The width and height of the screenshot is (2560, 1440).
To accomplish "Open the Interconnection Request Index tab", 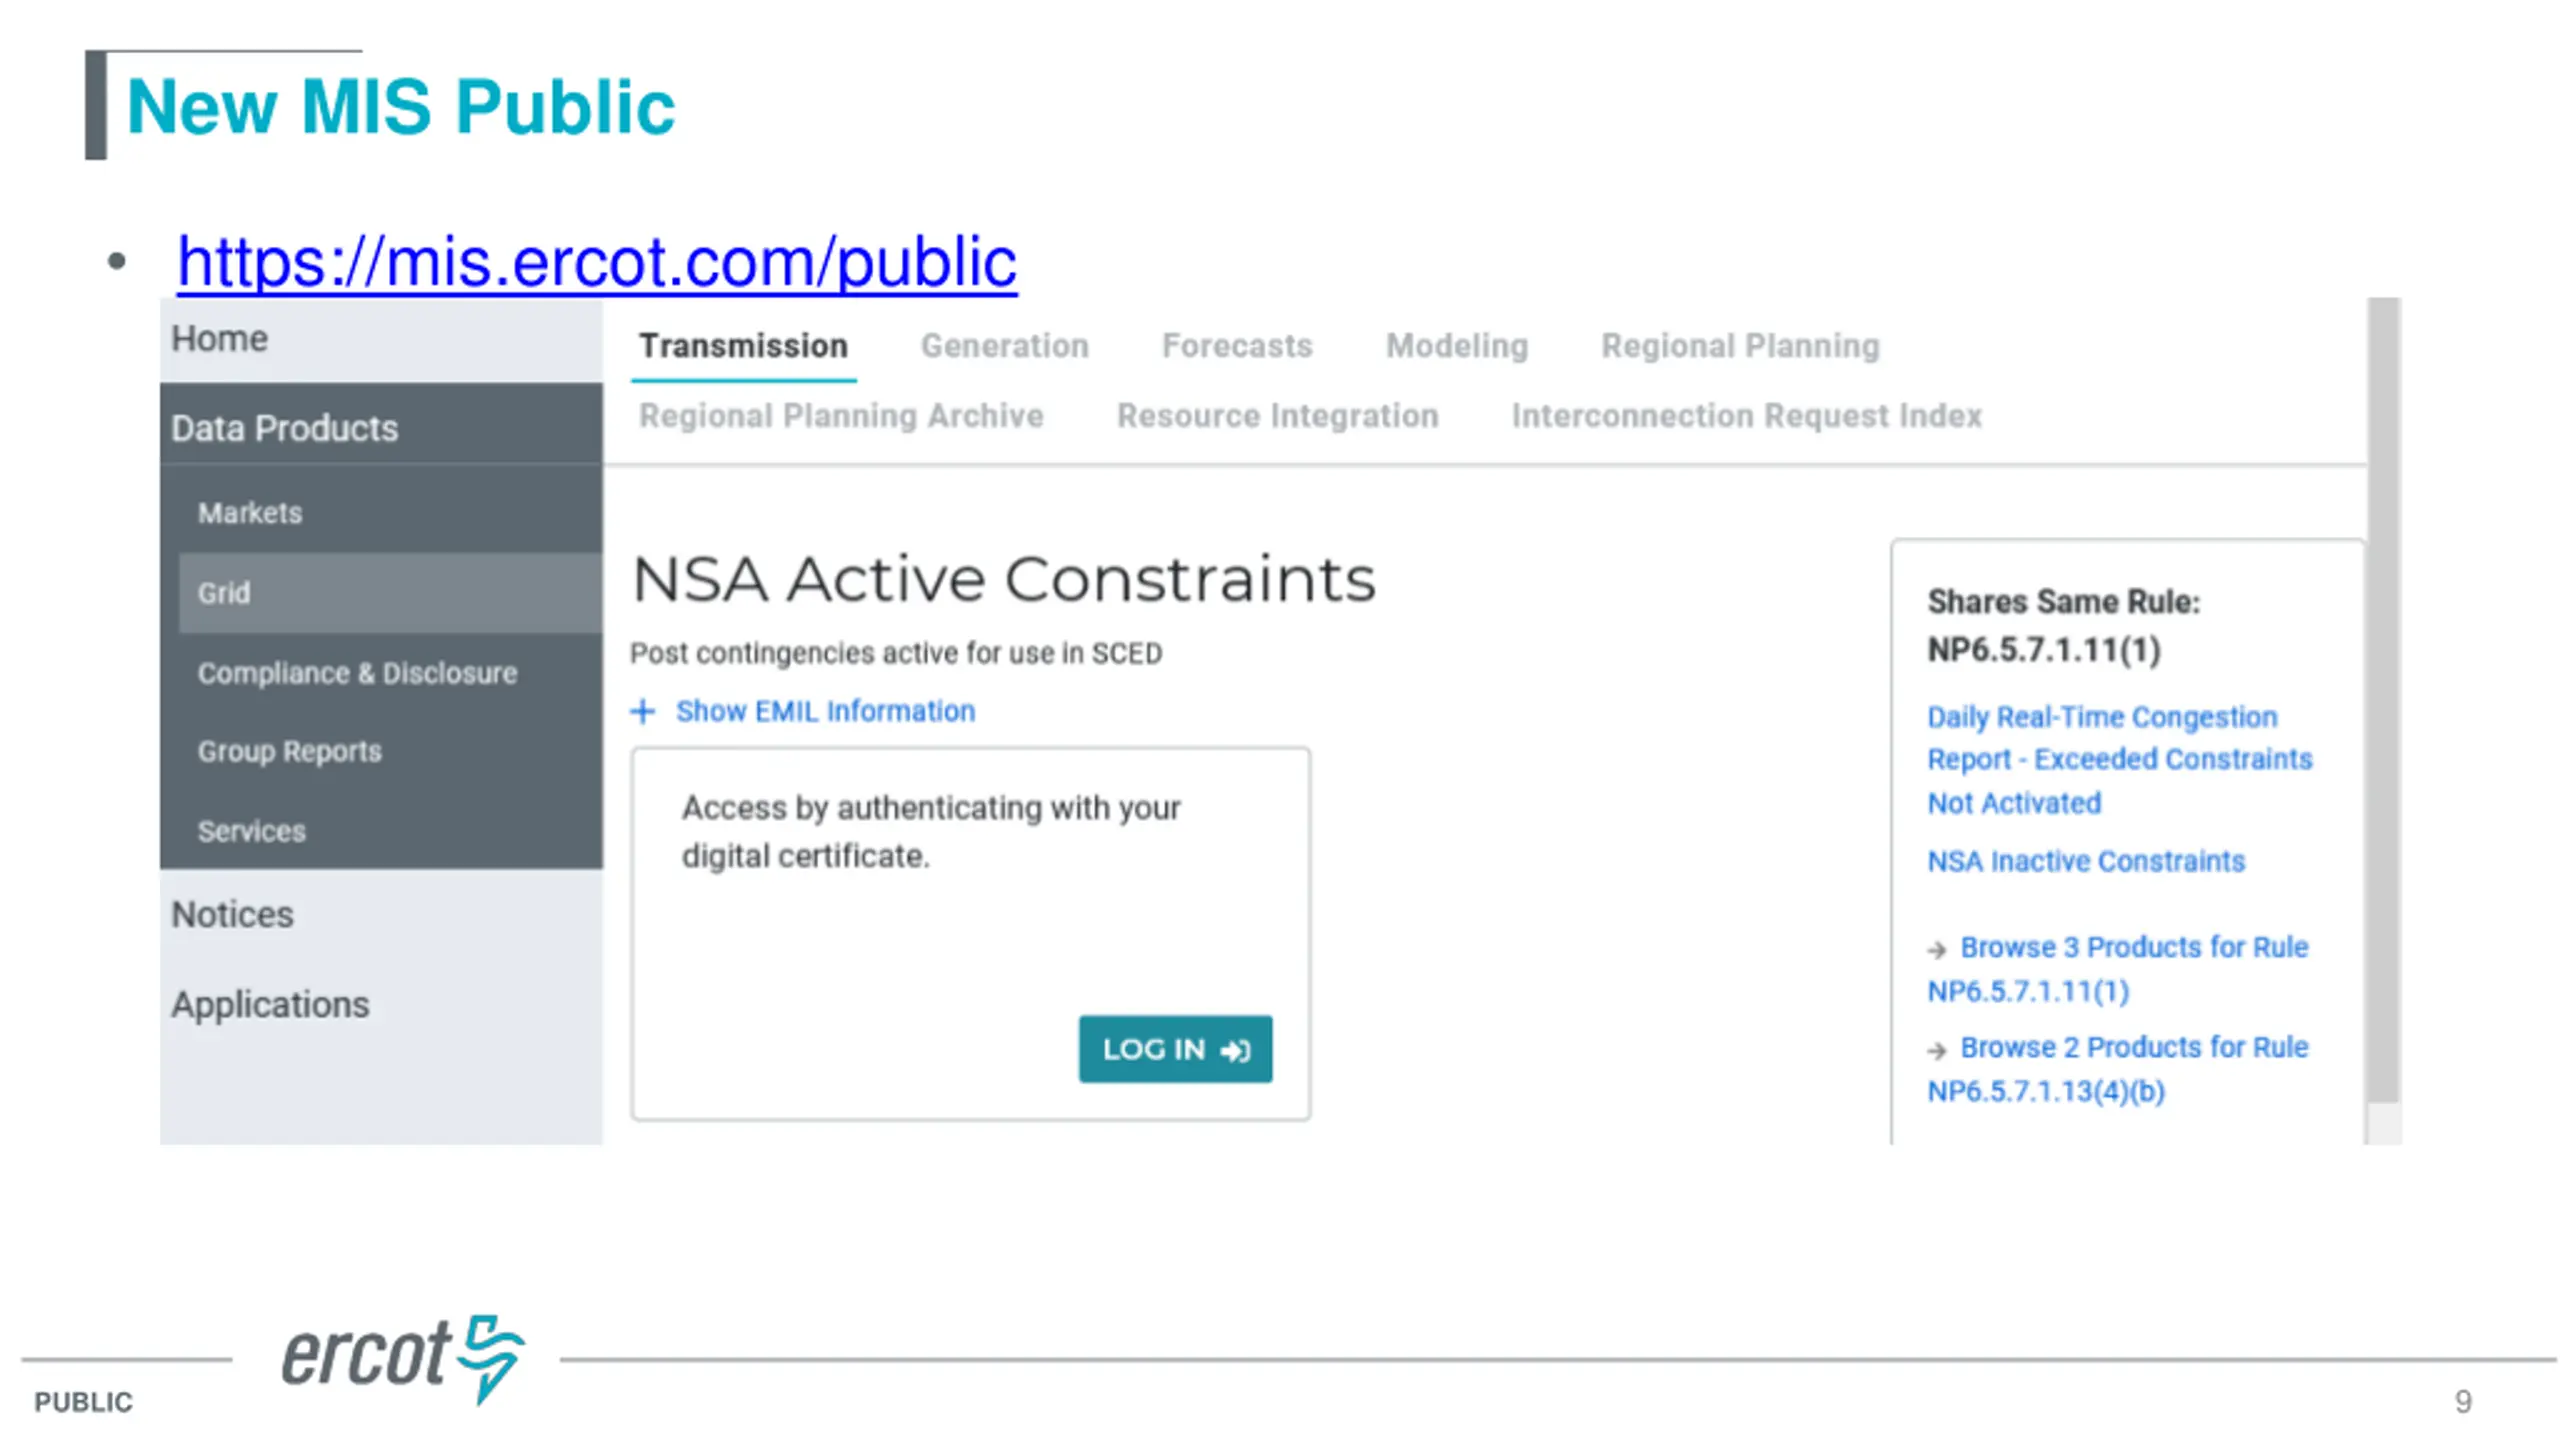I will pyautogui.click(x=1746, y=415).
